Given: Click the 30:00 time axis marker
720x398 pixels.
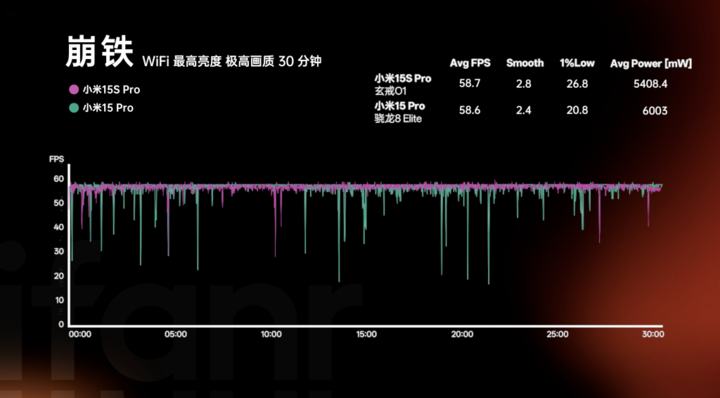Looking at the screenshot, I should 652,334.
